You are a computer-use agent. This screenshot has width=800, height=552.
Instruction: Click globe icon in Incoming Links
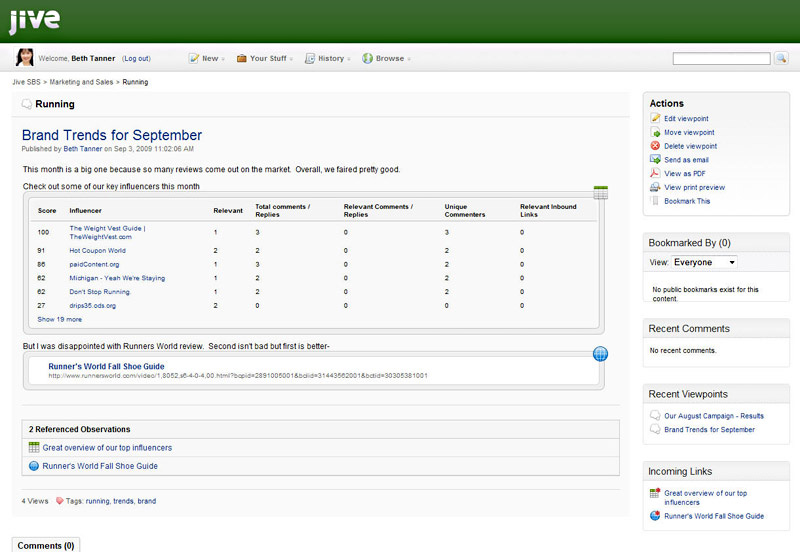click(655, 515)
